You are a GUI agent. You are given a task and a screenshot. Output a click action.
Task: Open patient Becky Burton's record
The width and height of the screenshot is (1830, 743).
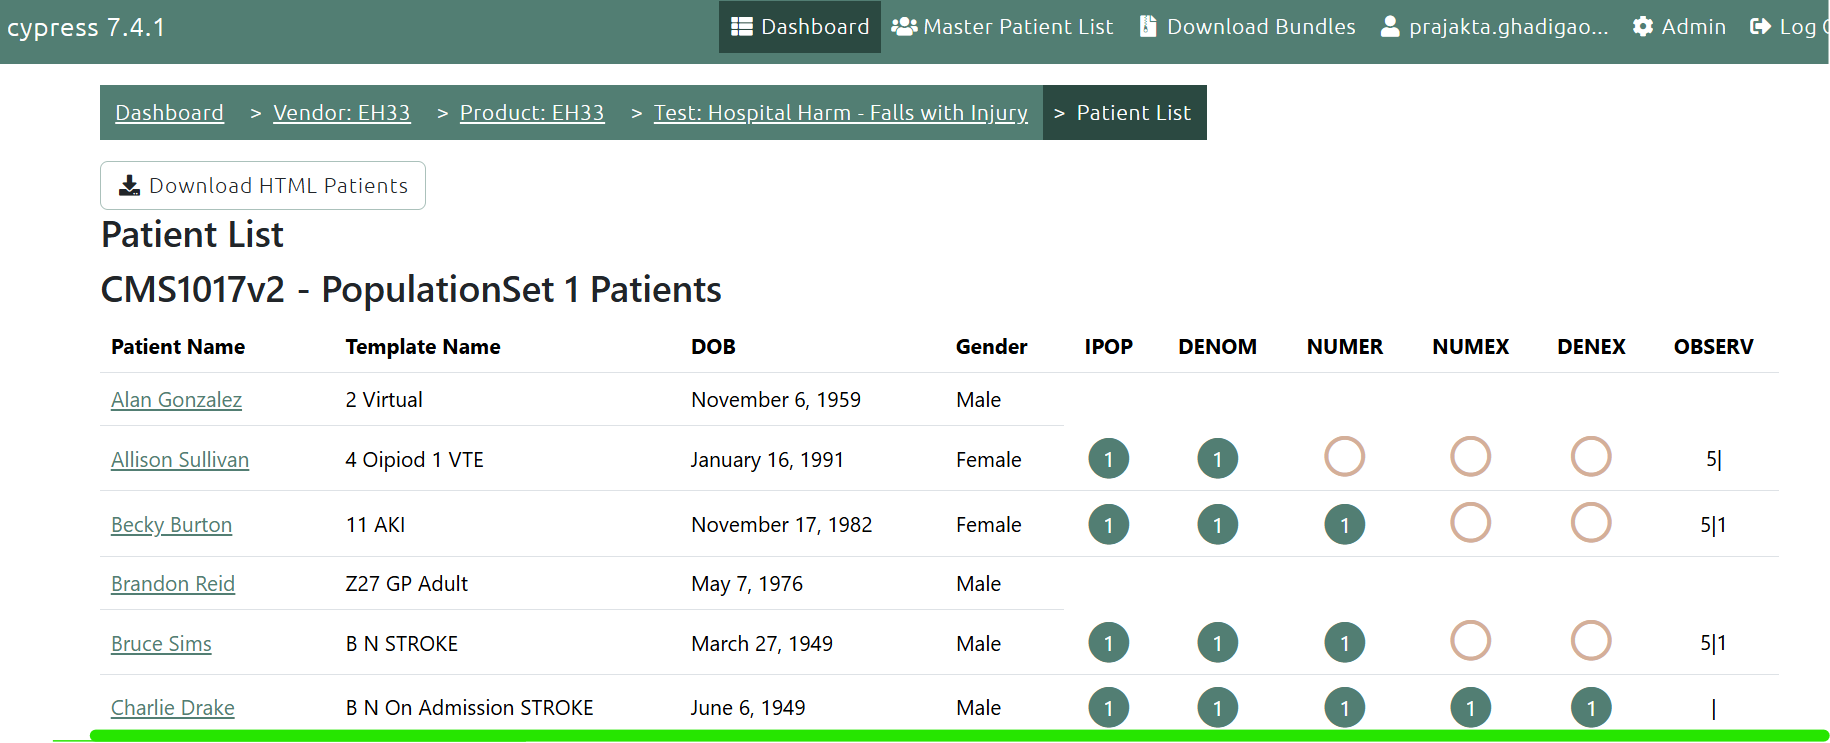click(171, 525)
